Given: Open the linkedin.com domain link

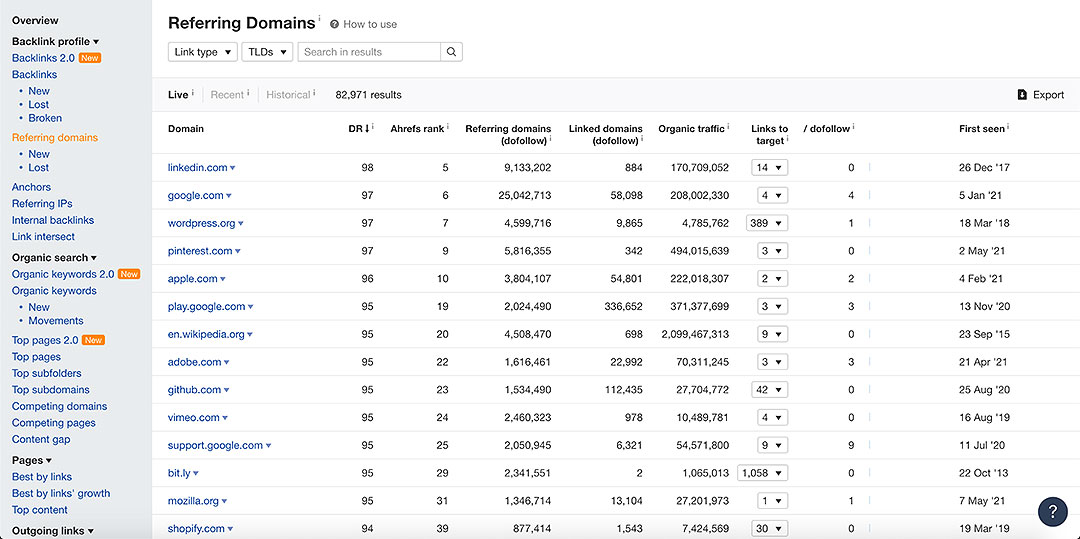Looking at the screenshot, I should (196, 168).
